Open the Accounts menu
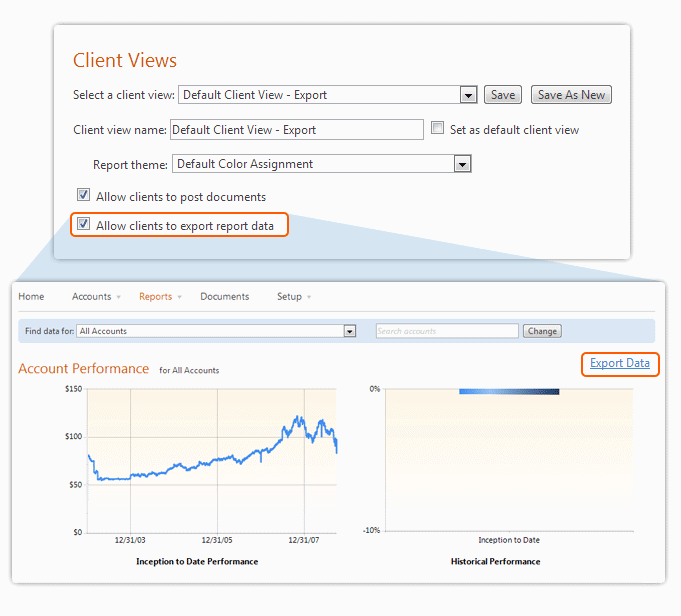The image size is (681, 616). [x=95, y=297]
